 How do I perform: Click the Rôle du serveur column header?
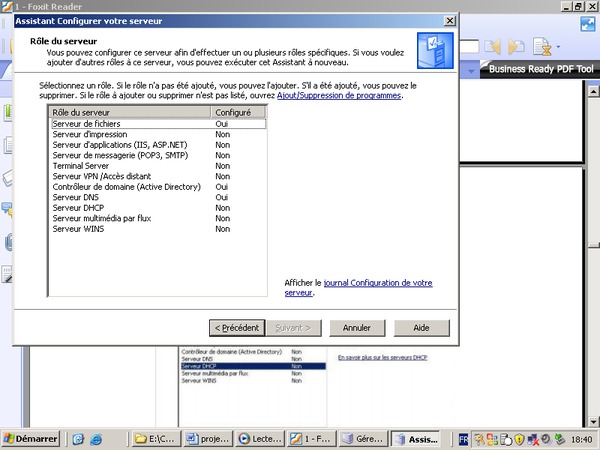[130, 113]
